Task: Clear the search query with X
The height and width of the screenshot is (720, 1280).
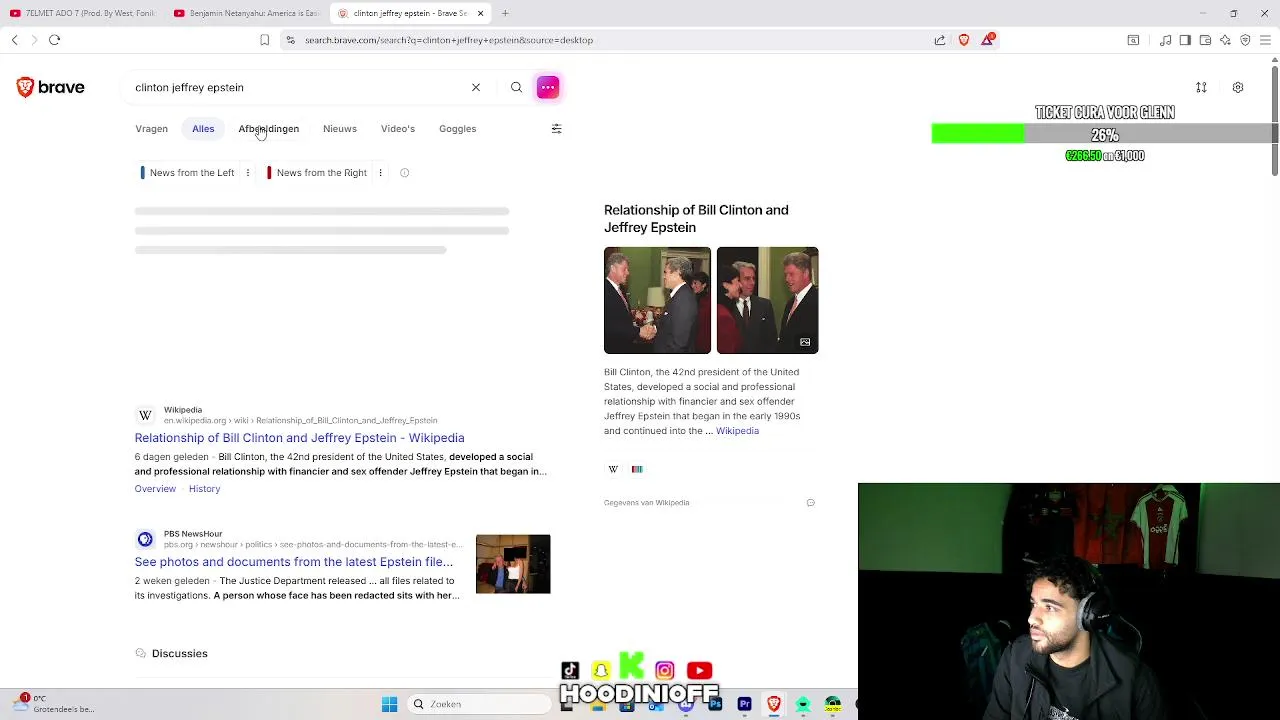Action: pyautogui.click(x=476, y=87)
